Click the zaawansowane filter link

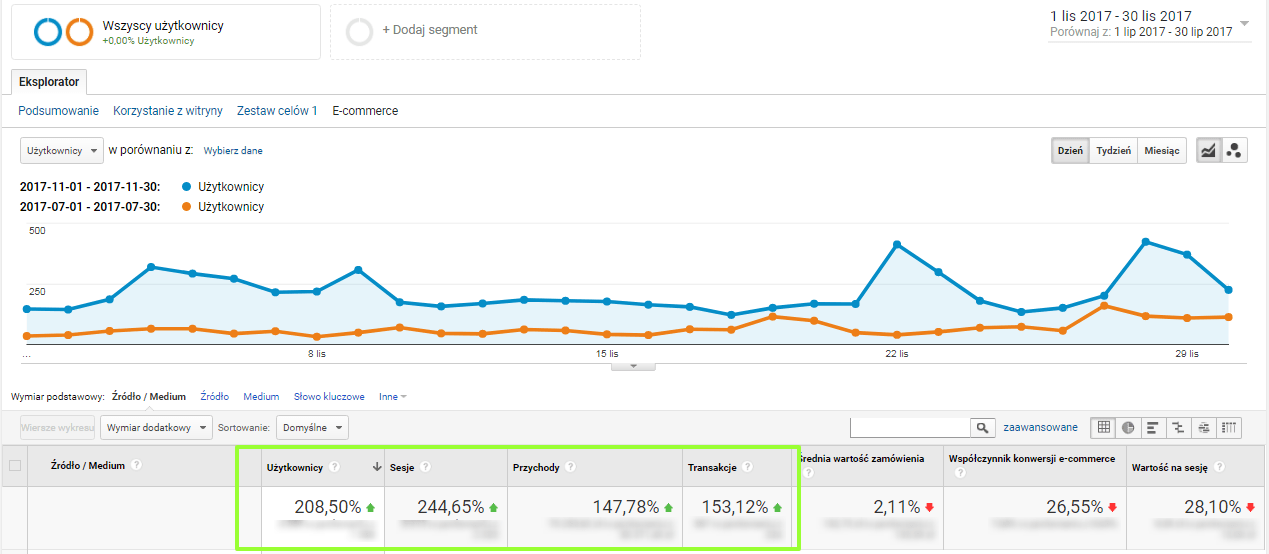[x=1040, y=428]
